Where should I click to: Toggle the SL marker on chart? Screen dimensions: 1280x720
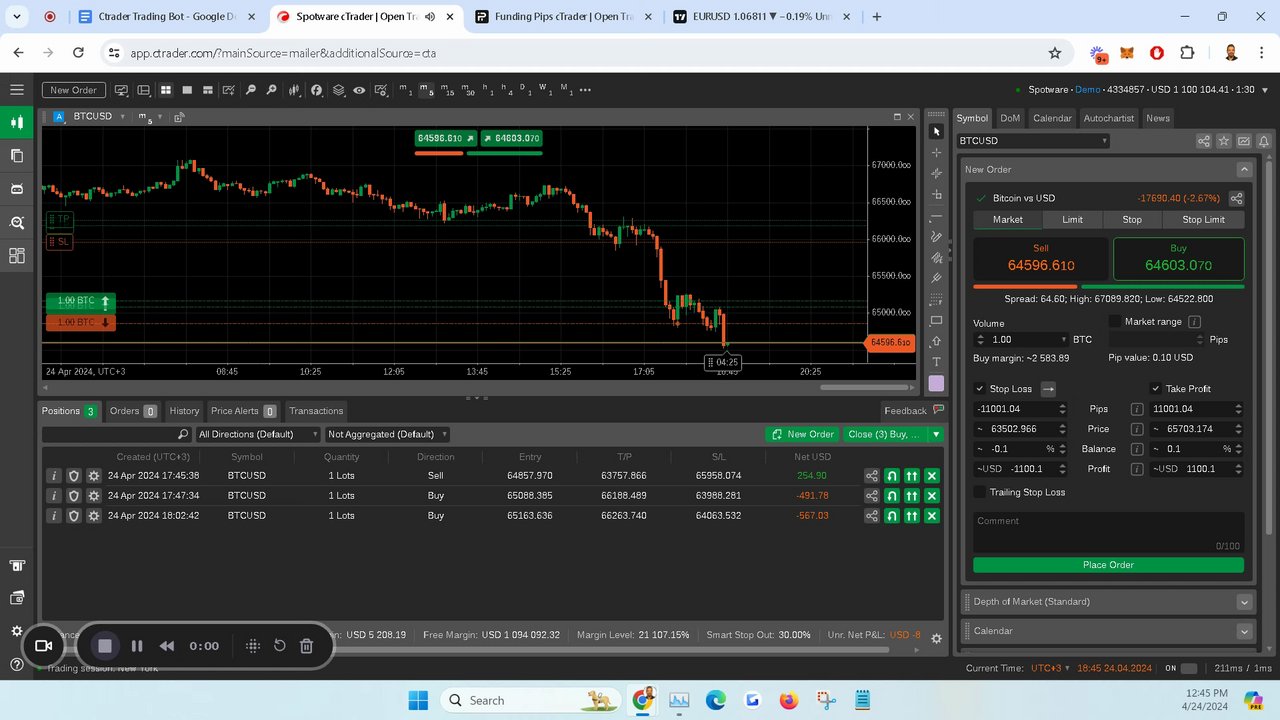pyautogui.click(x=59, y=241)
